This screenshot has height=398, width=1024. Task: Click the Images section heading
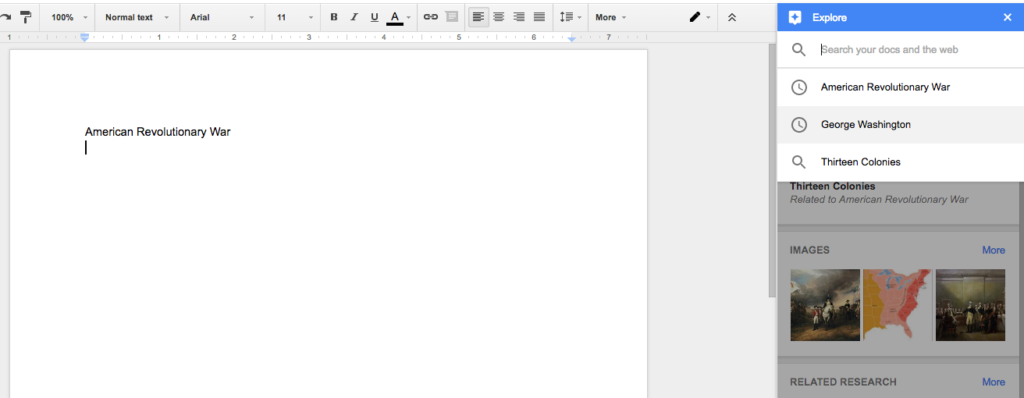(x=810, y=250)
